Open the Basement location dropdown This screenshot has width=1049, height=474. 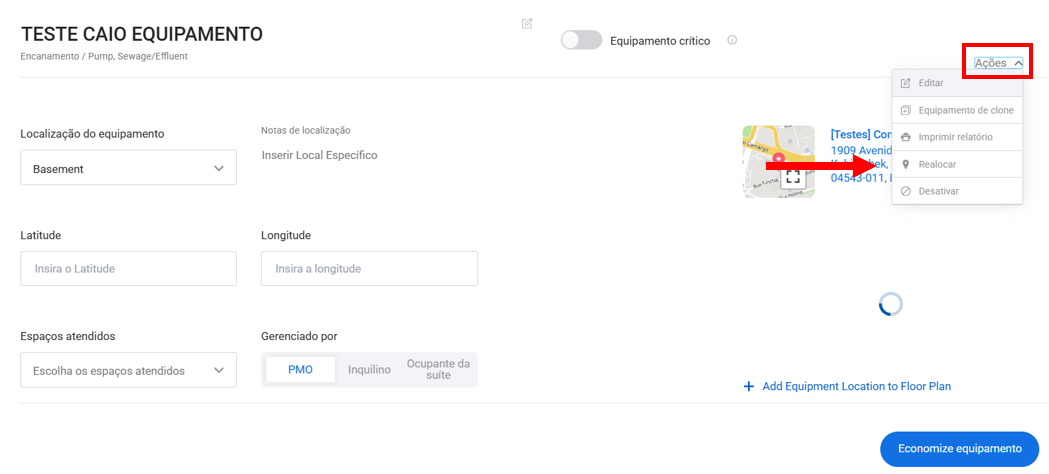128,167
